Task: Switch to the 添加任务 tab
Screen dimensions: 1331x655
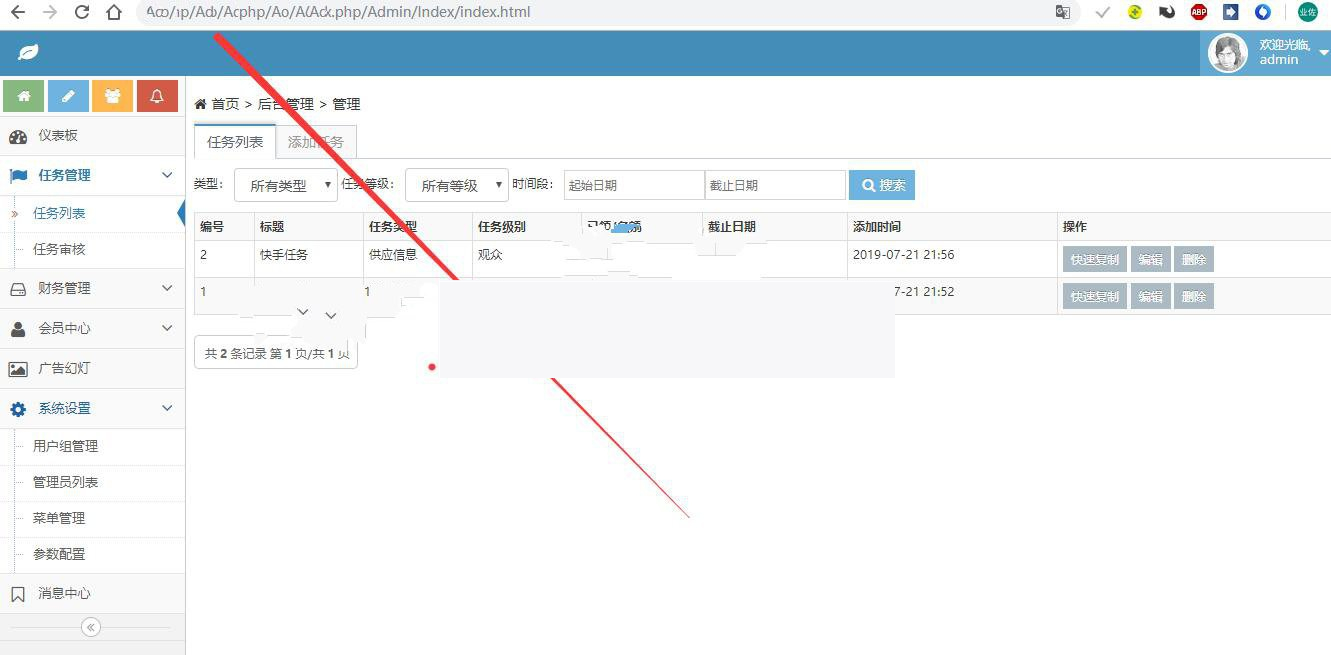Action: click(x=317, y=140)
